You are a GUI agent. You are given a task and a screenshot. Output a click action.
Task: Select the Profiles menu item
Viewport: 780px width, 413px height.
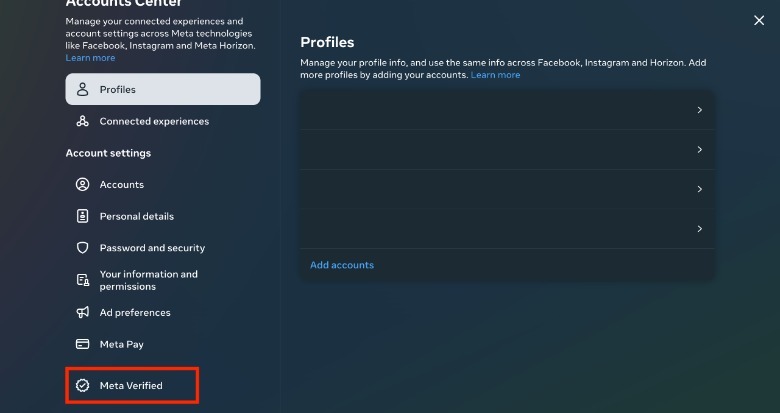click(x=162, y=90)
